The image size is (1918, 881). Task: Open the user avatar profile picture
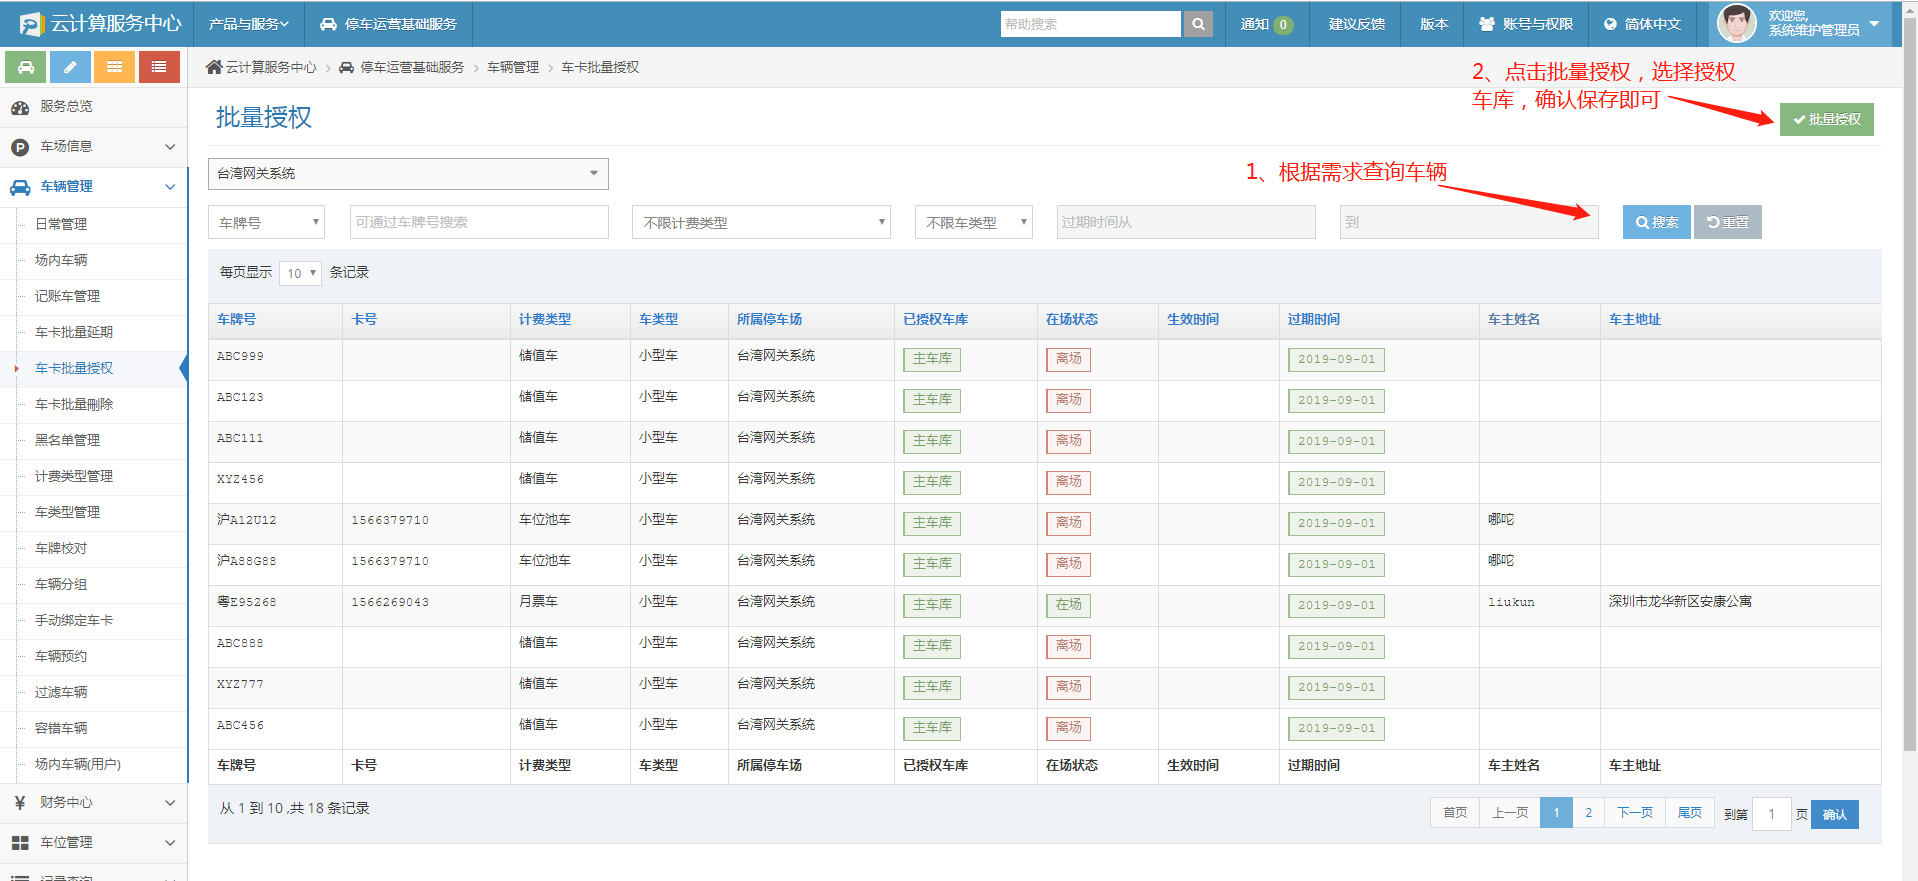coord(1736,23)
